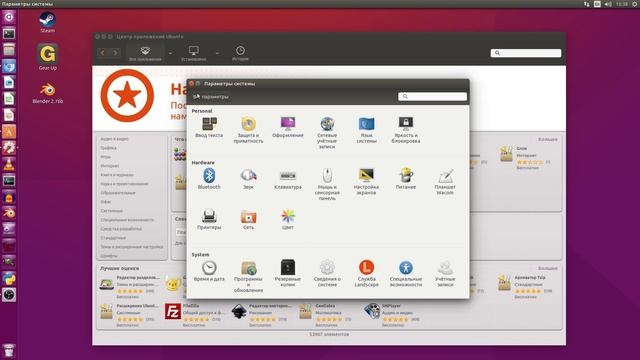This screenshot has height=360, width=640.
Task: Open Trash at launcher bottom
Action: (x=9, y=350)
